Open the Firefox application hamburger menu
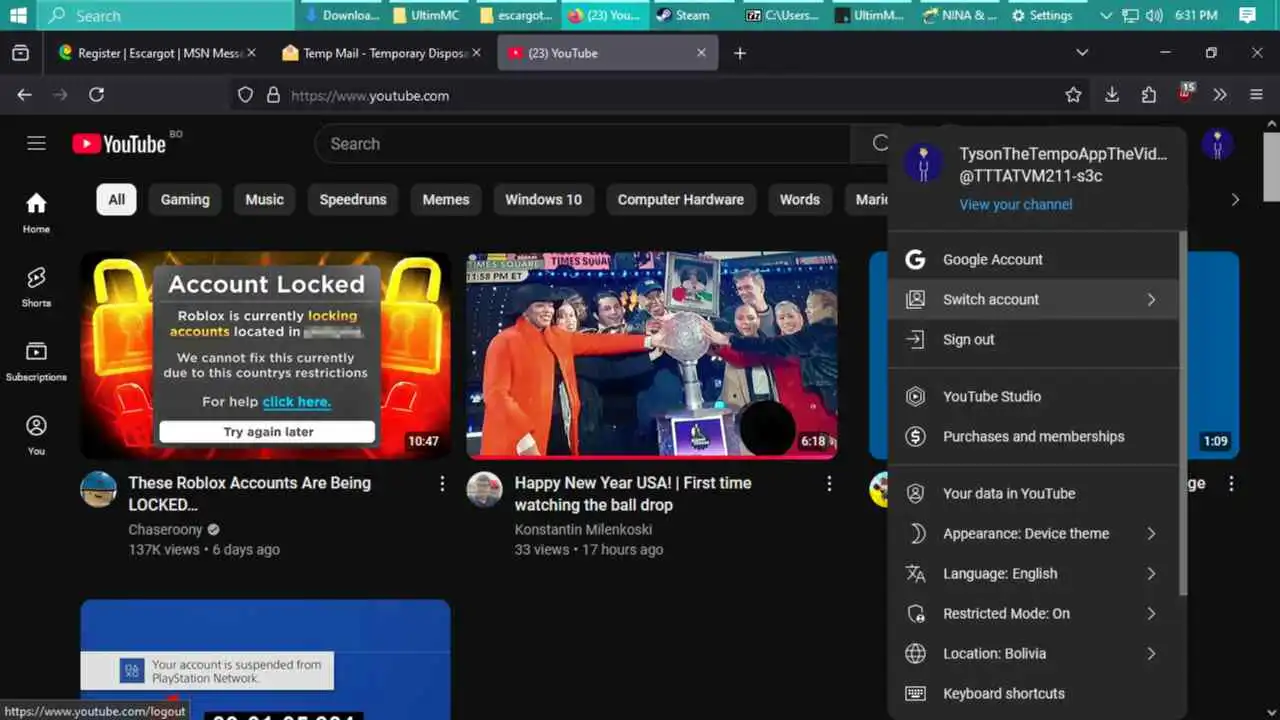1280x720 pixels. 1257,95
